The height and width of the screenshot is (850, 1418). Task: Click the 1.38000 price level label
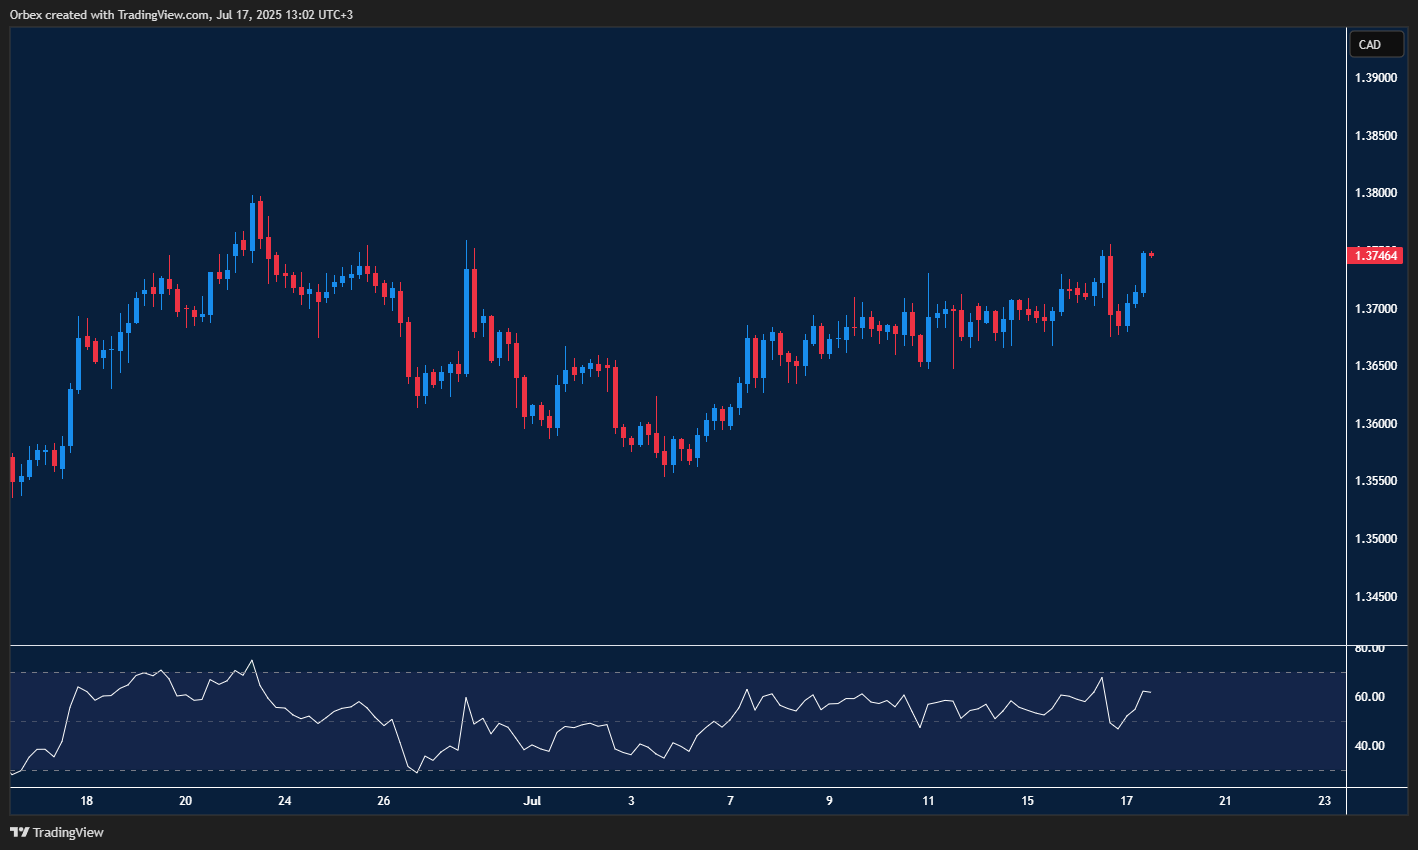[1375, 193]
